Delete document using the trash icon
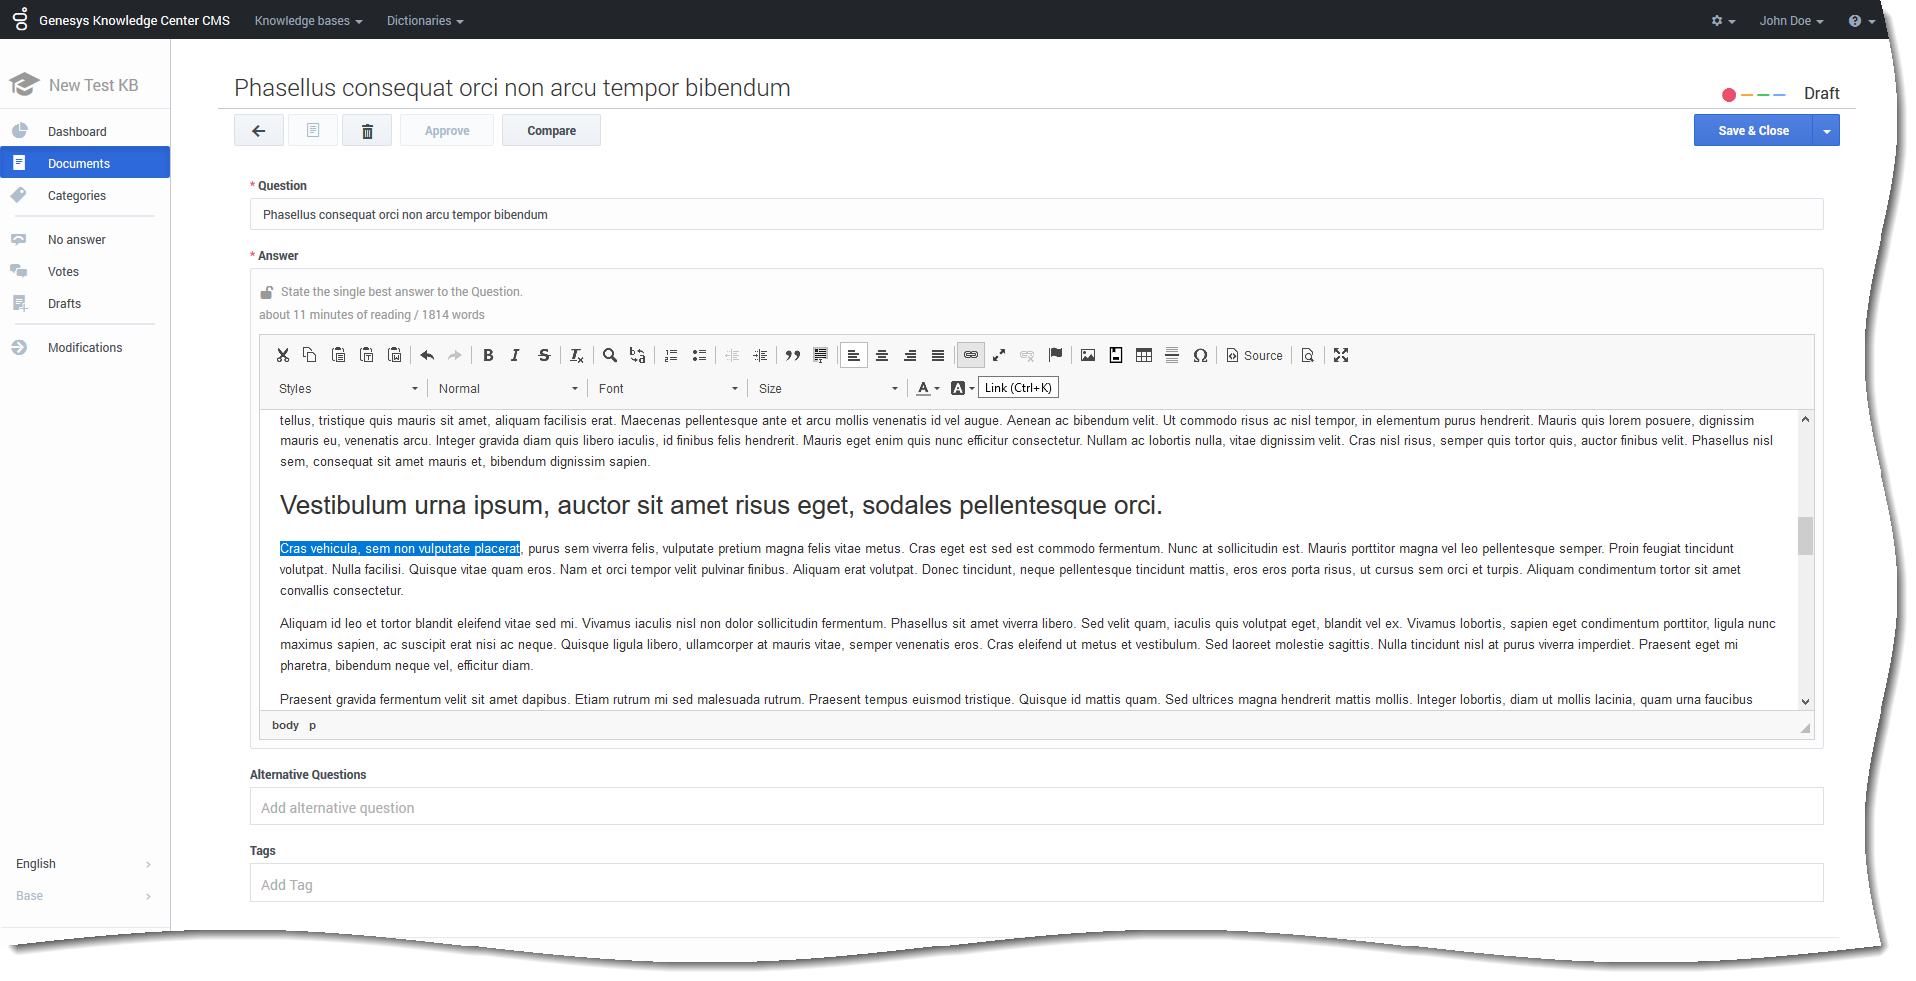Image resolution: width=1916 pixels, height=981 pixels. tap(367, 131)
